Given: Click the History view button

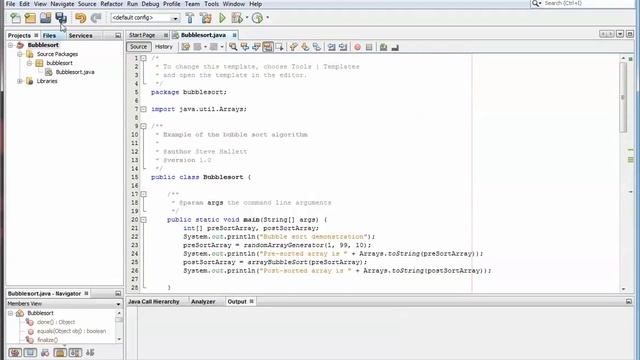Looking at the screenshot, I should (164, 47).
